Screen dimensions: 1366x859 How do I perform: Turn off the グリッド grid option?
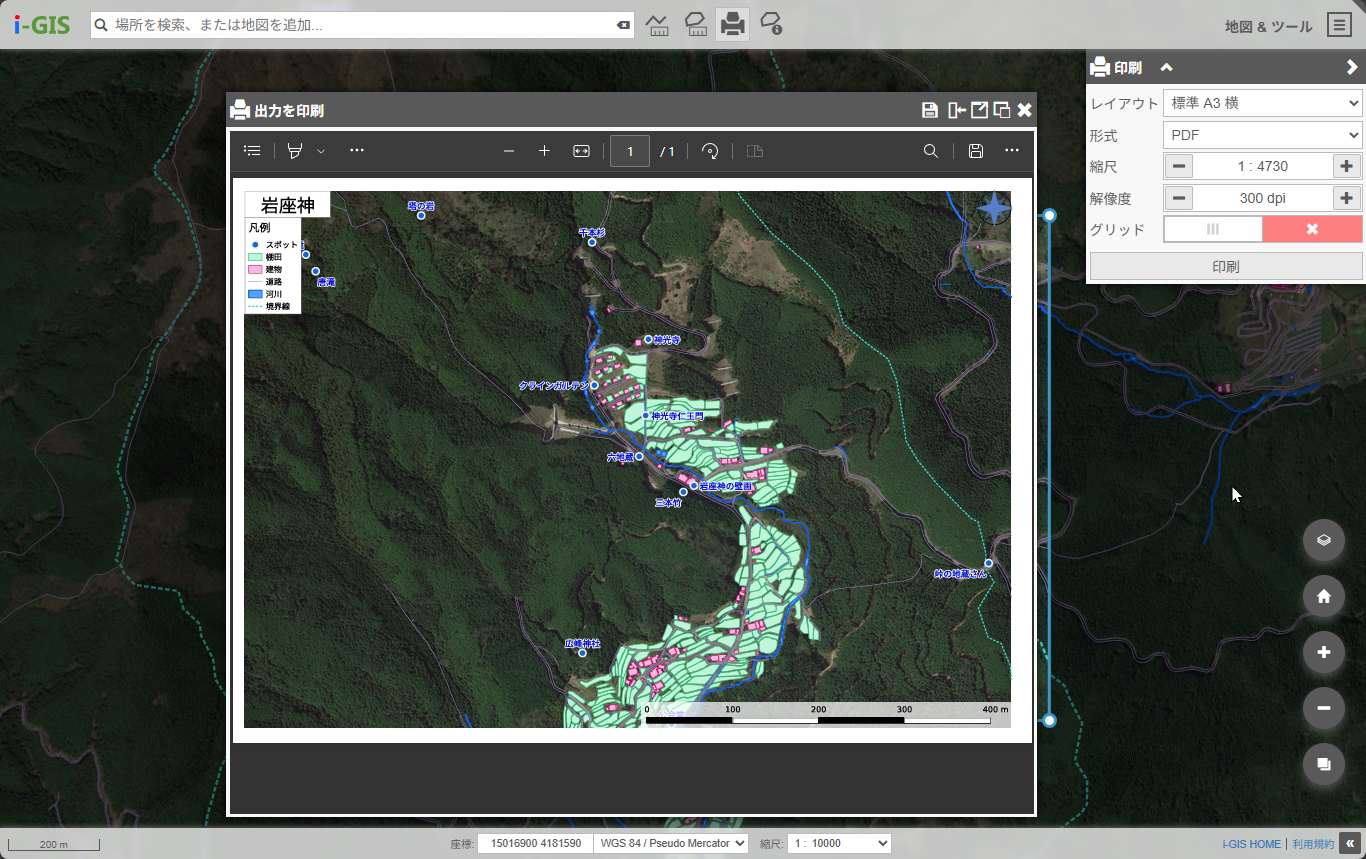pos(1312,229)
